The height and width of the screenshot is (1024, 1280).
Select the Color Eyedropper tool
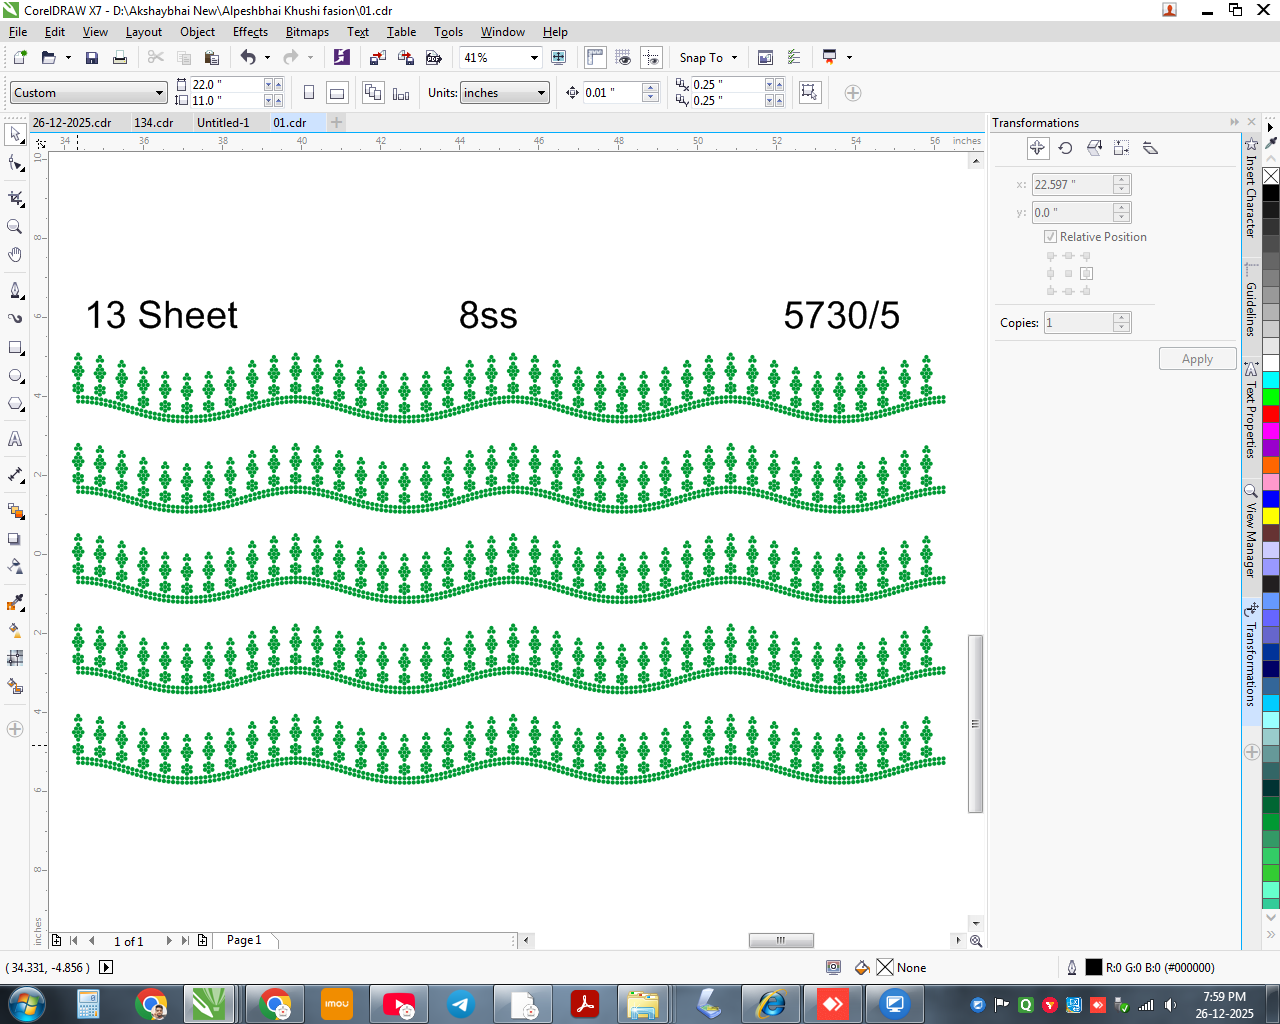point(15,602)
